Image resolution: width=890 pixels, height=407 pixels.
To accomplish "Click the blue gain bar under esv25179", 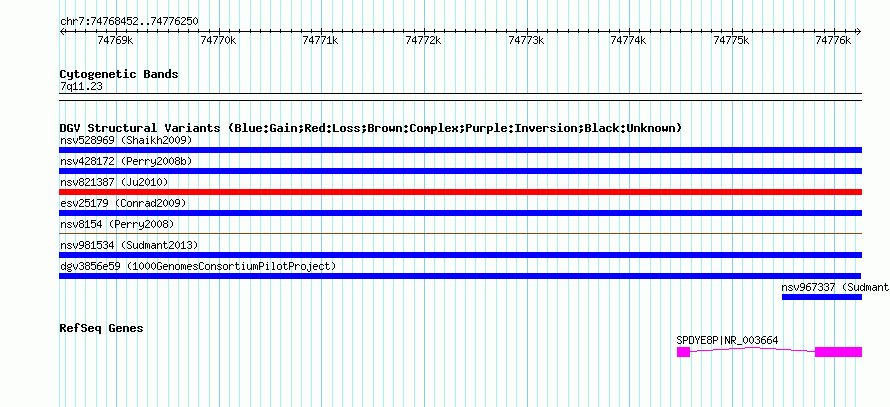I will tap(460, 213).
